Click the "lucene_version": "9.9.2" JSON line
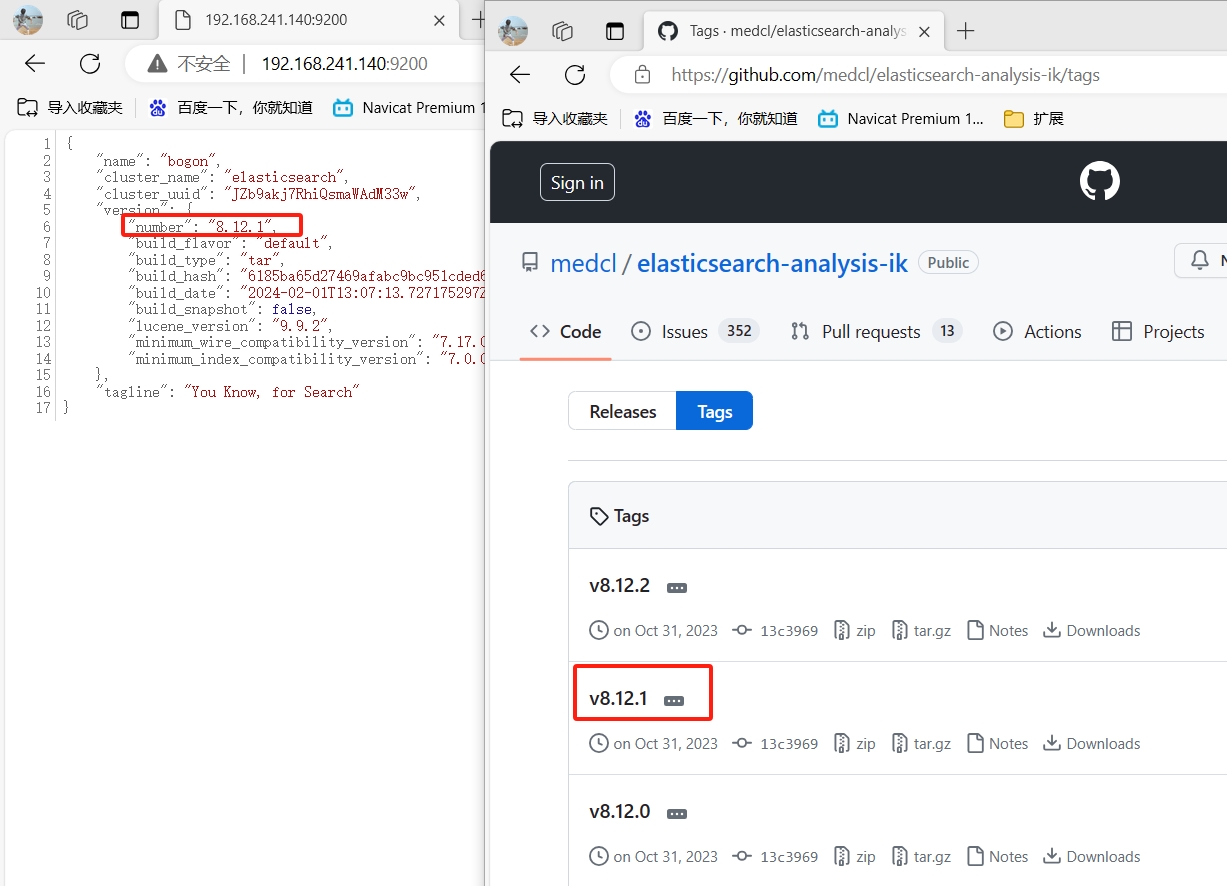 [x=231, y=326]
